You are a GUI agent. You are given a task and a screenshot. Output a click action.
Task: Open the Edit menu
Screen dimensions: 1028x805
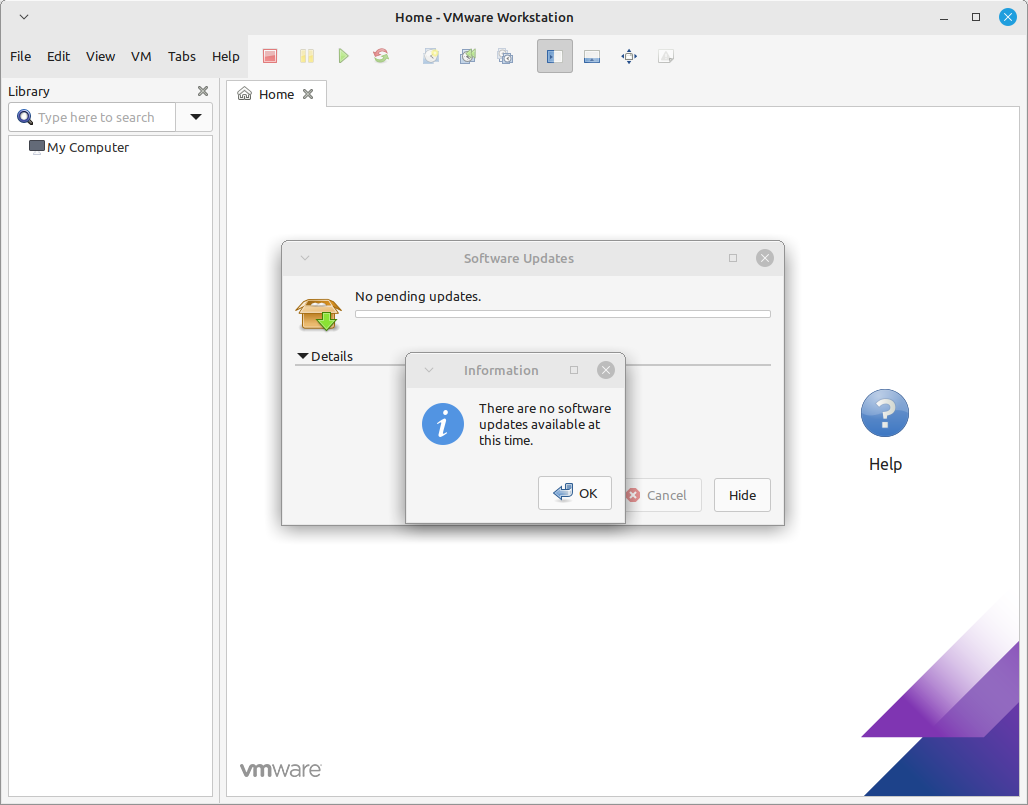tap(58, 56)
